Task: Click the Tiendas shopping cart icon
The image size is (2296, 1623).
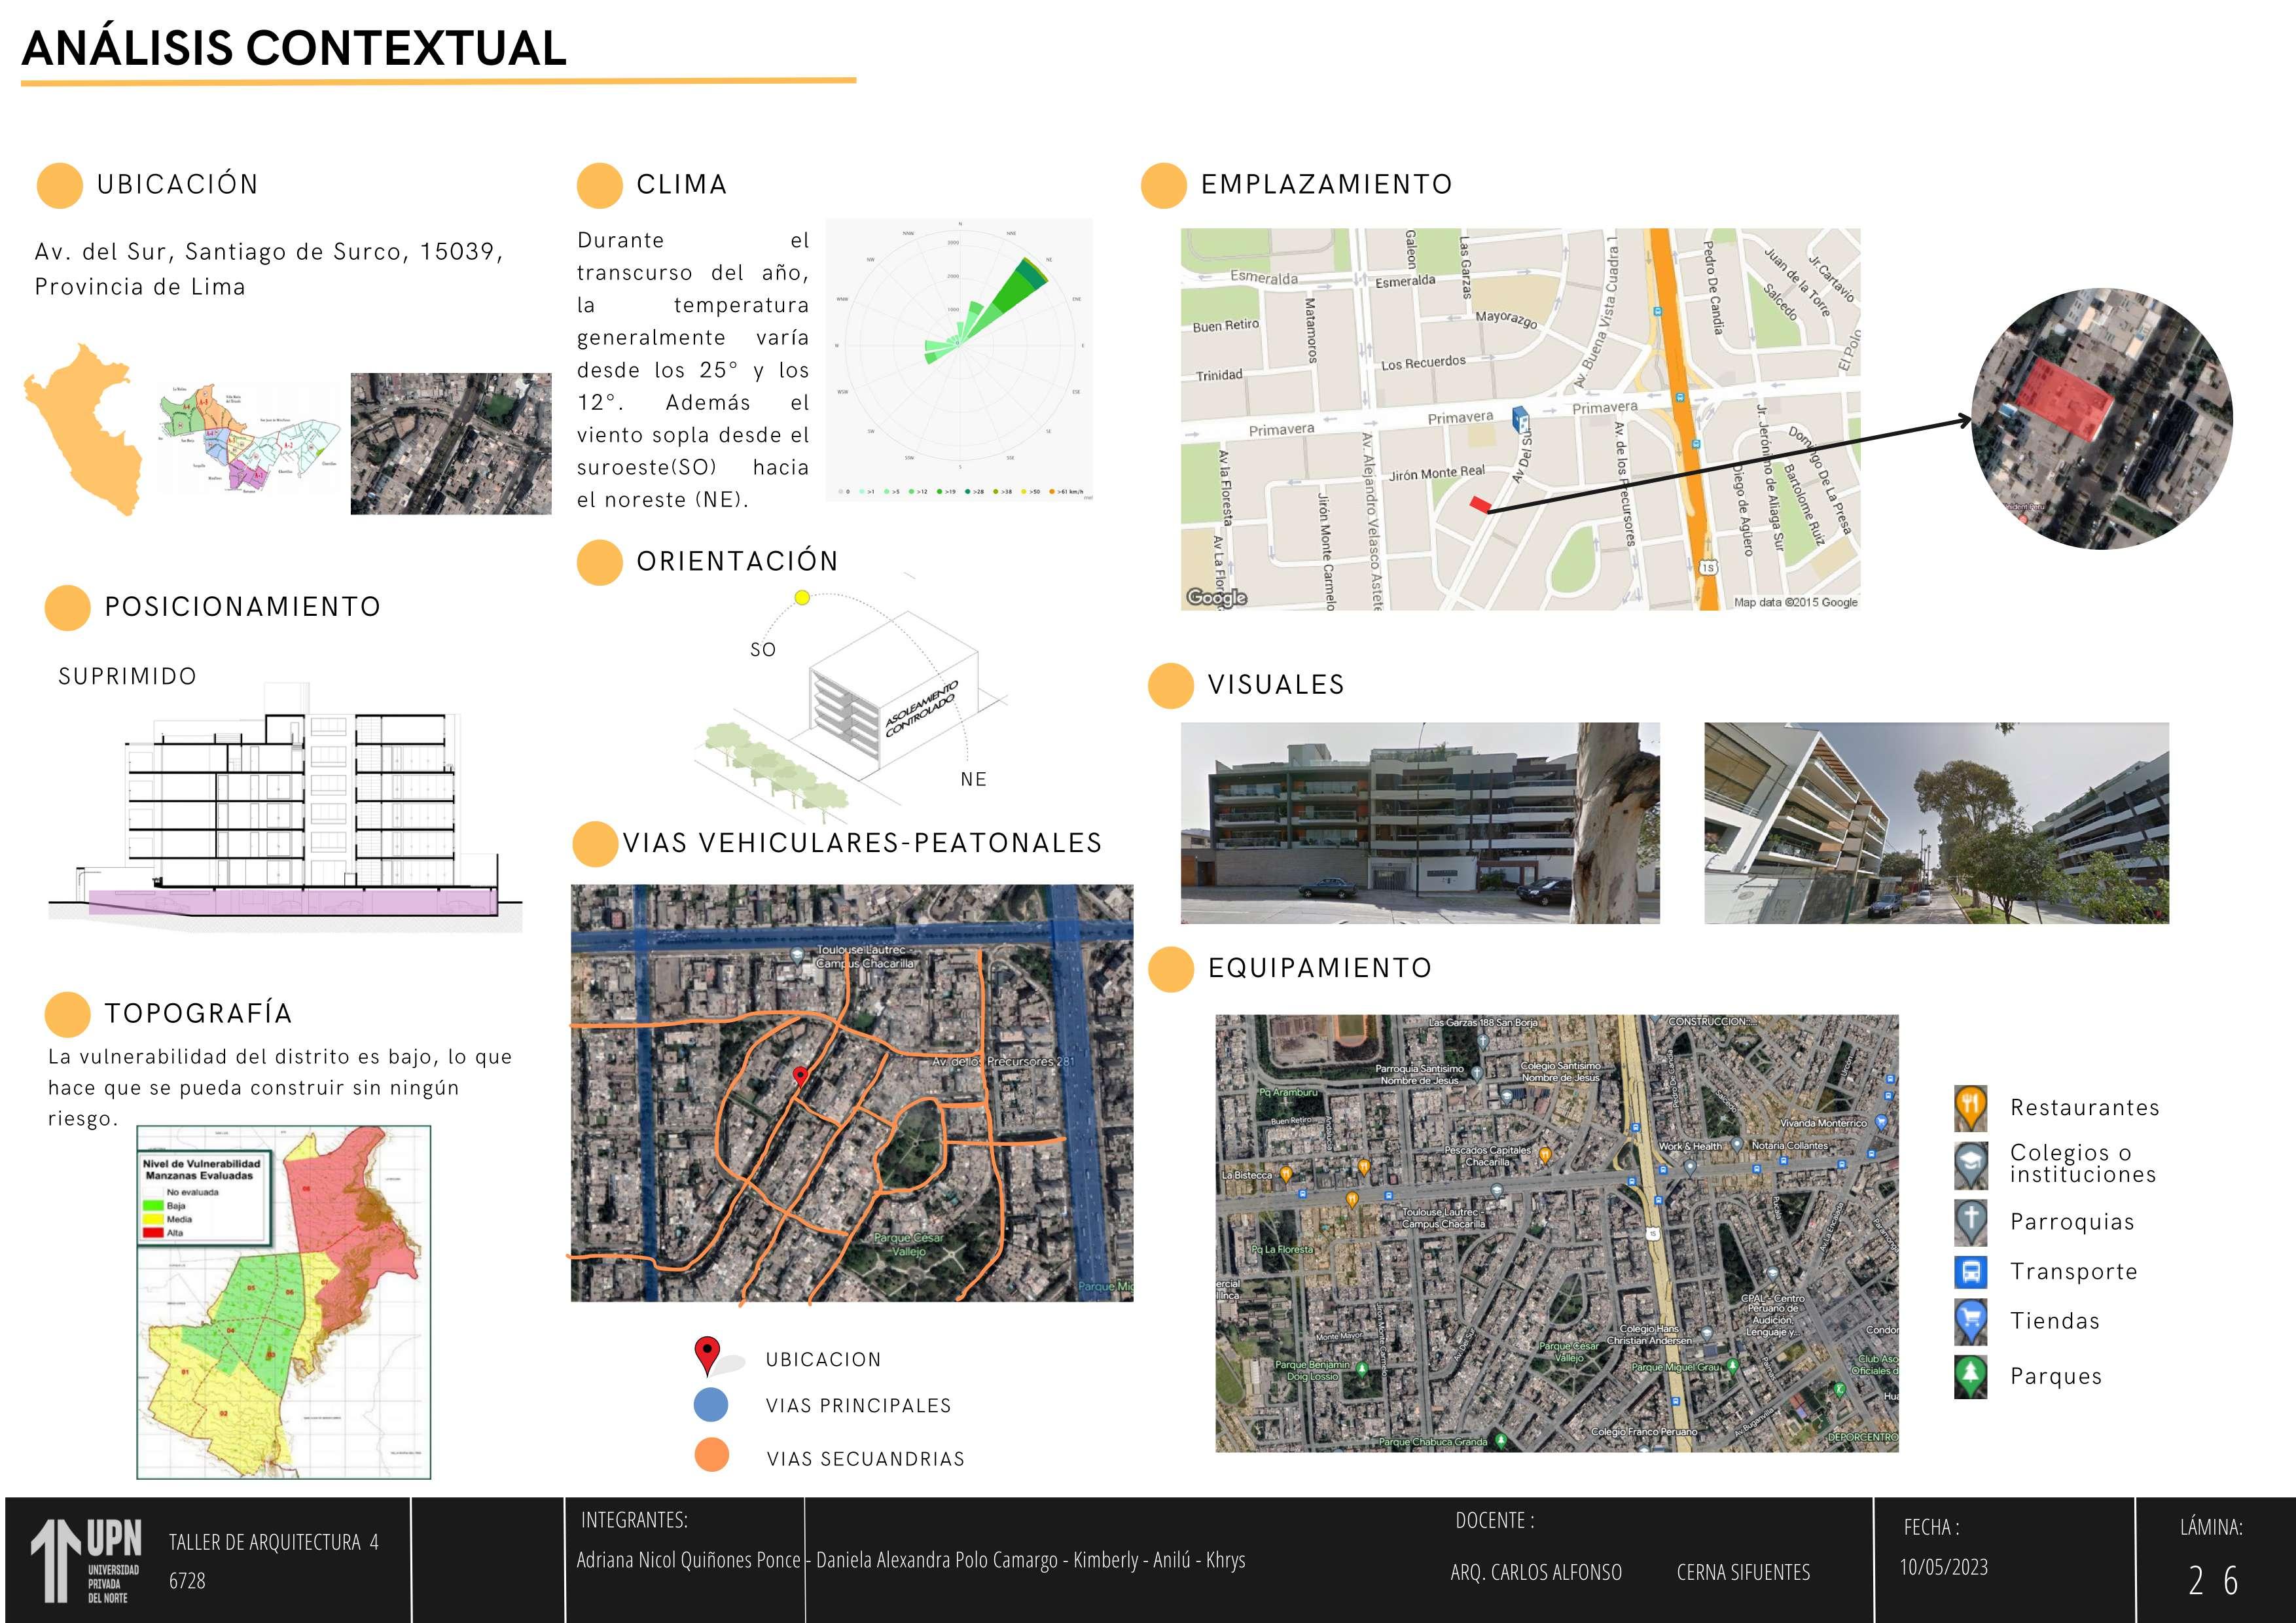Action: (x=1970, y=1321)
